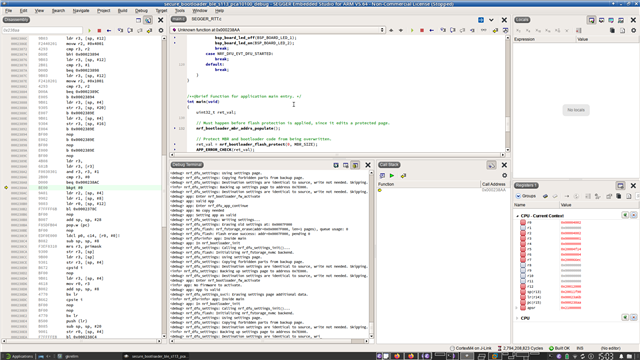
Task: Open the Navigate menu
Action: 81,11
